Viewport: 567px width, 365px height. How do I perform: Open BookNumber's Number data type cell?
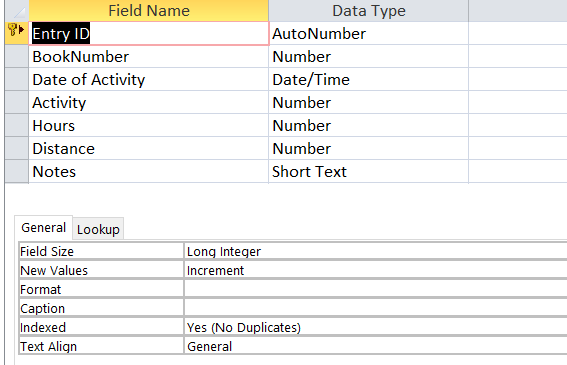point(368,57)
